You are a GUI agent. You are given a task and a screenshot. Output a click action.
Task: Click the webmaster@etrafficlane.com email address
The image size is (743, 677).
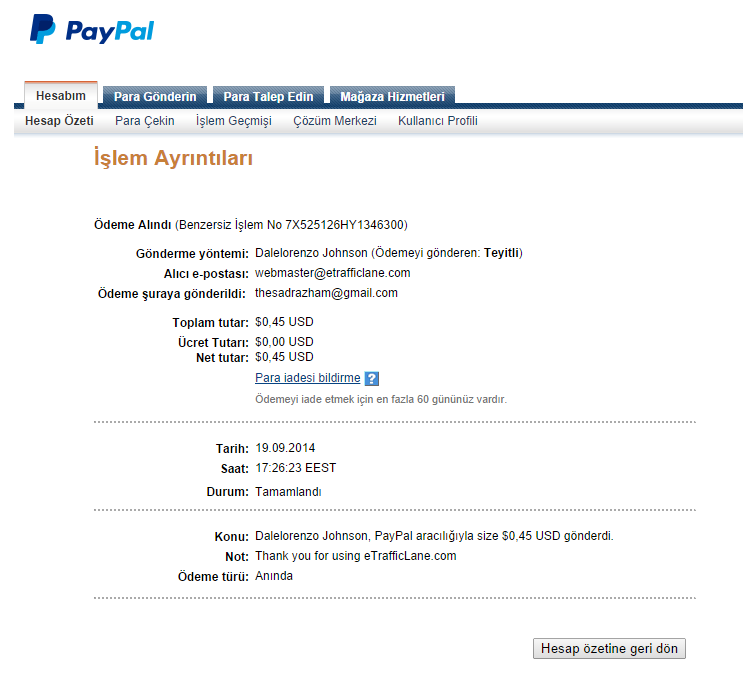(333, 273)
